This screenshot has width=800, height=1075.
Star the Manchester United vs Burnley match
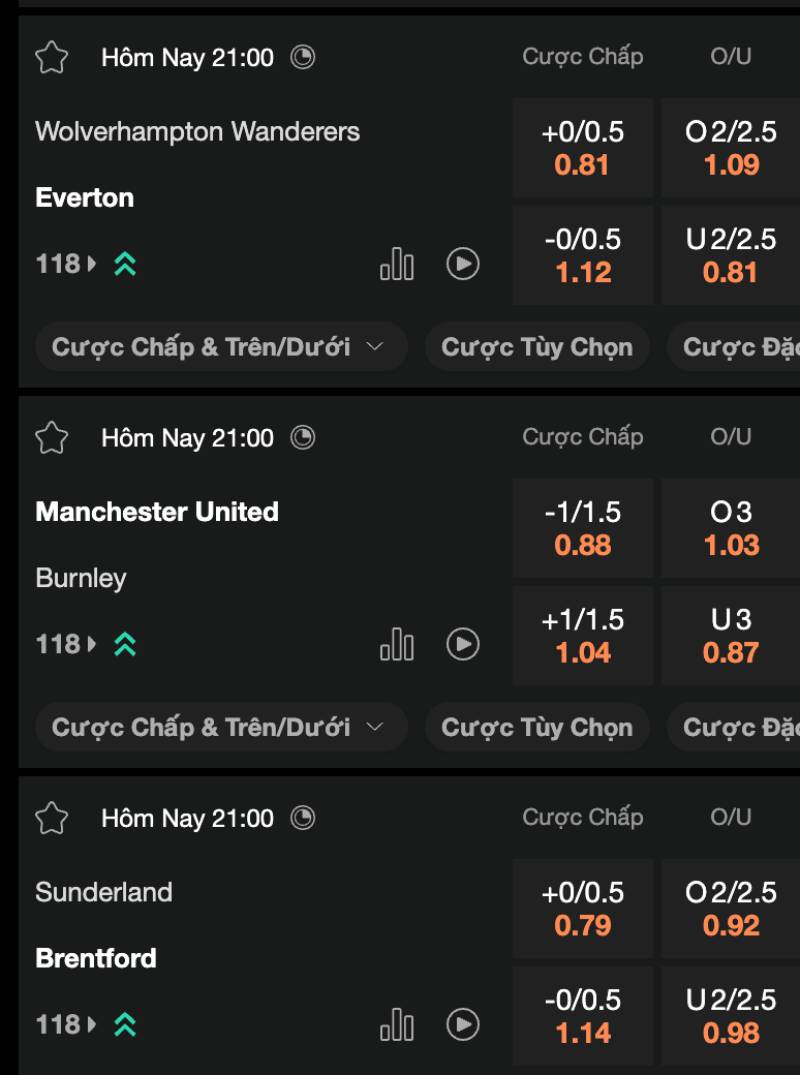click(51, 438)
